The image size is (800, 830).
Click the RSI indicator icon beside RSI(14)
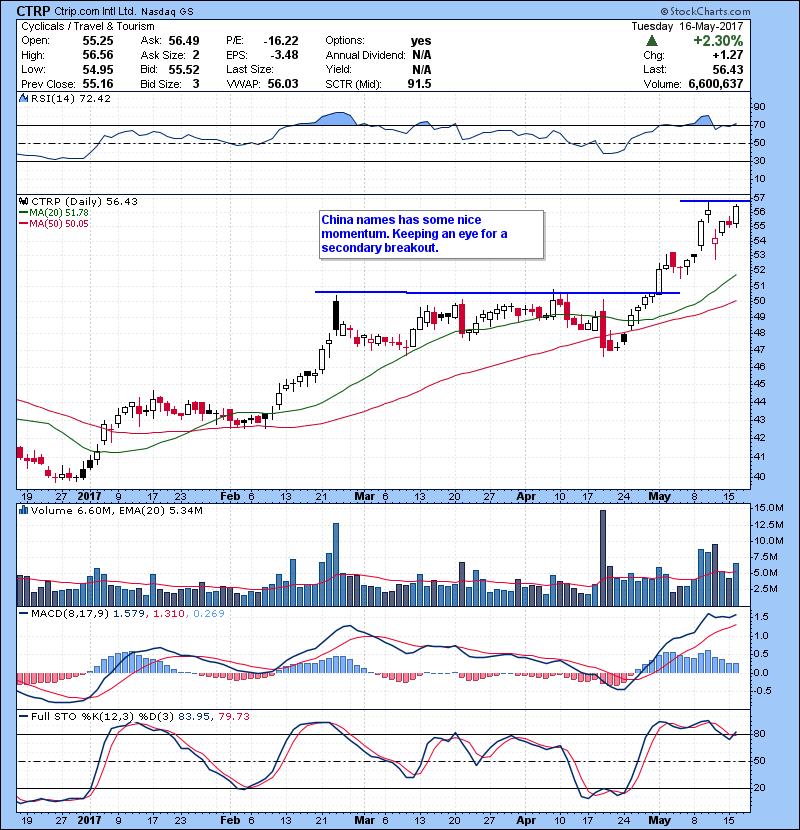[x=23, y=98]
